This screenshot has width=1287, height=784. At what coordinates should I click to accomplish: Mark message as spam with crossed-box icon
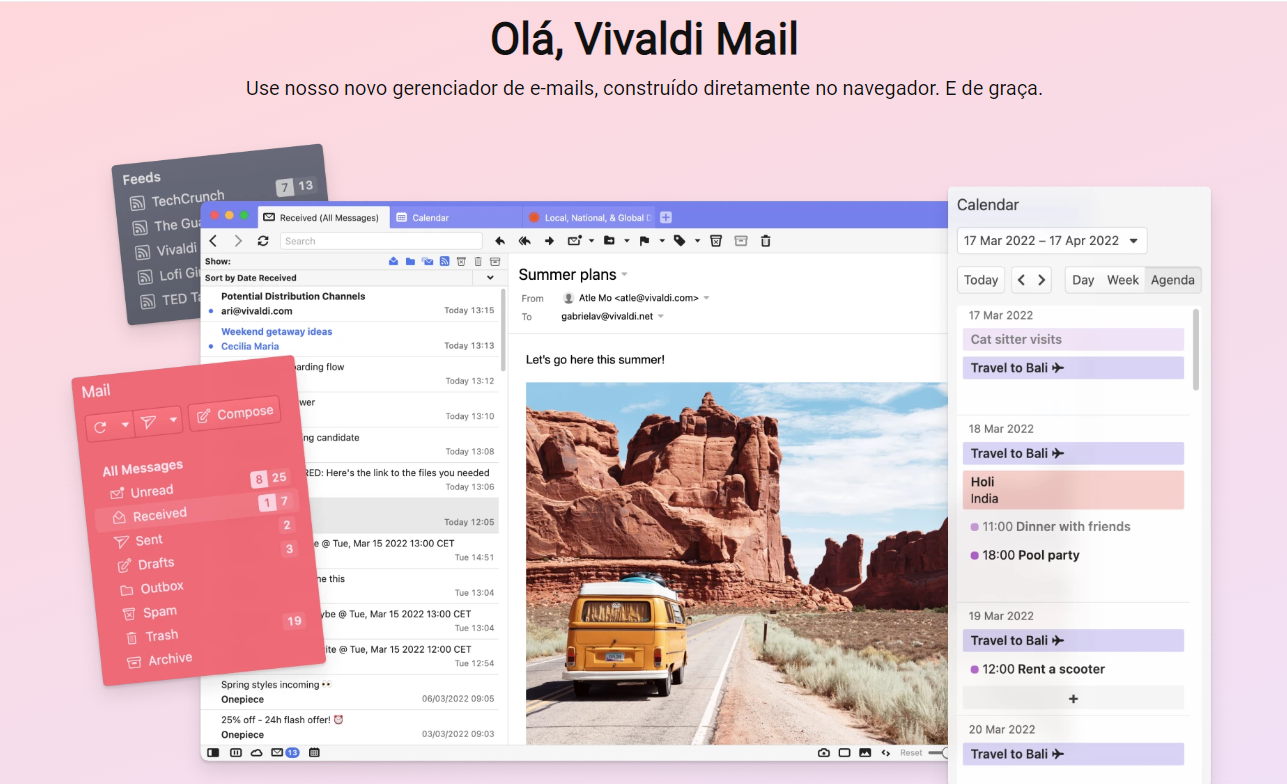pyautogui.click(x=716, y=241)
